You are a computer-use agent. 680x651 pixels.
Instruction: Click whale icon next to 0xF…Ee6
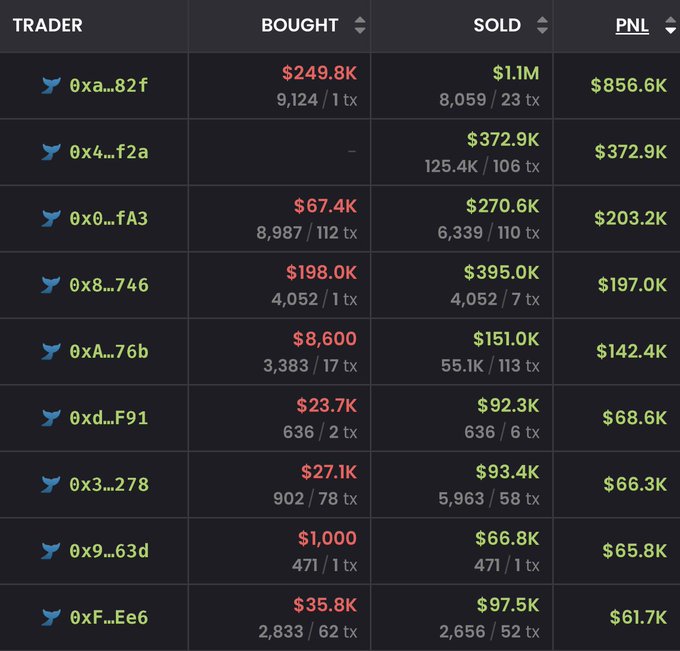pos(51,617)
